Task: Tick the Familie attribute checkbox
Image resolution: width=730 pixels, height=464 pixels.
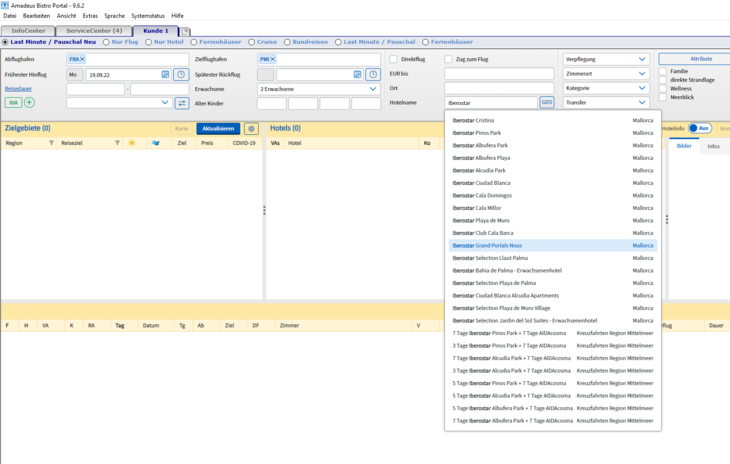Action: [662, 71]
